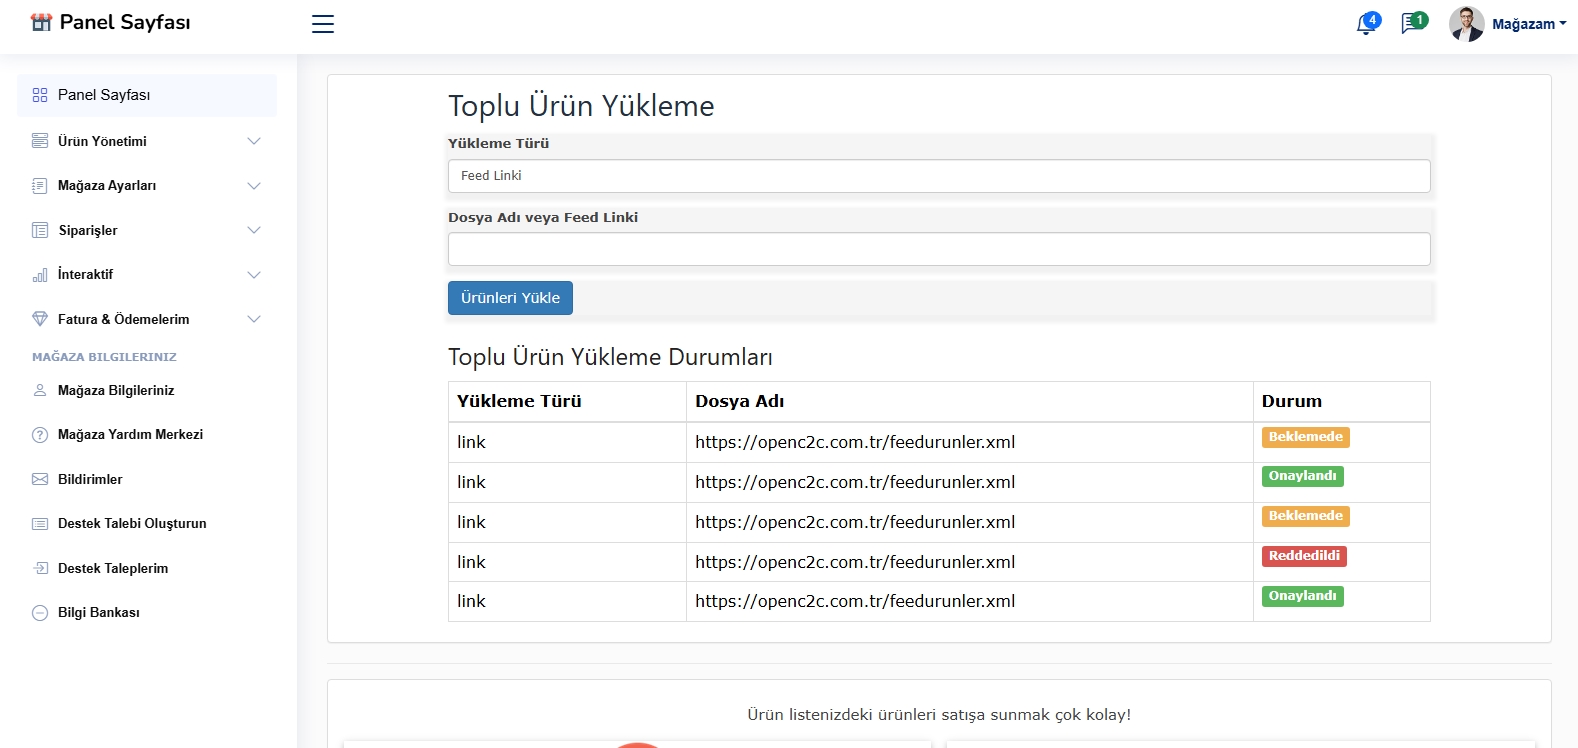This screenshot has width=1578, height=748.
Task: Click the Panel Sayfası grid icon
Action: [x=40, y=95]
